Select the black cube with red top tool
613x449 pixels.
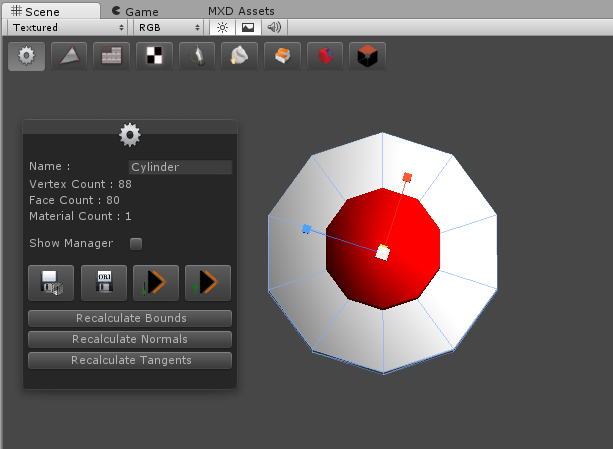point(367,56)
